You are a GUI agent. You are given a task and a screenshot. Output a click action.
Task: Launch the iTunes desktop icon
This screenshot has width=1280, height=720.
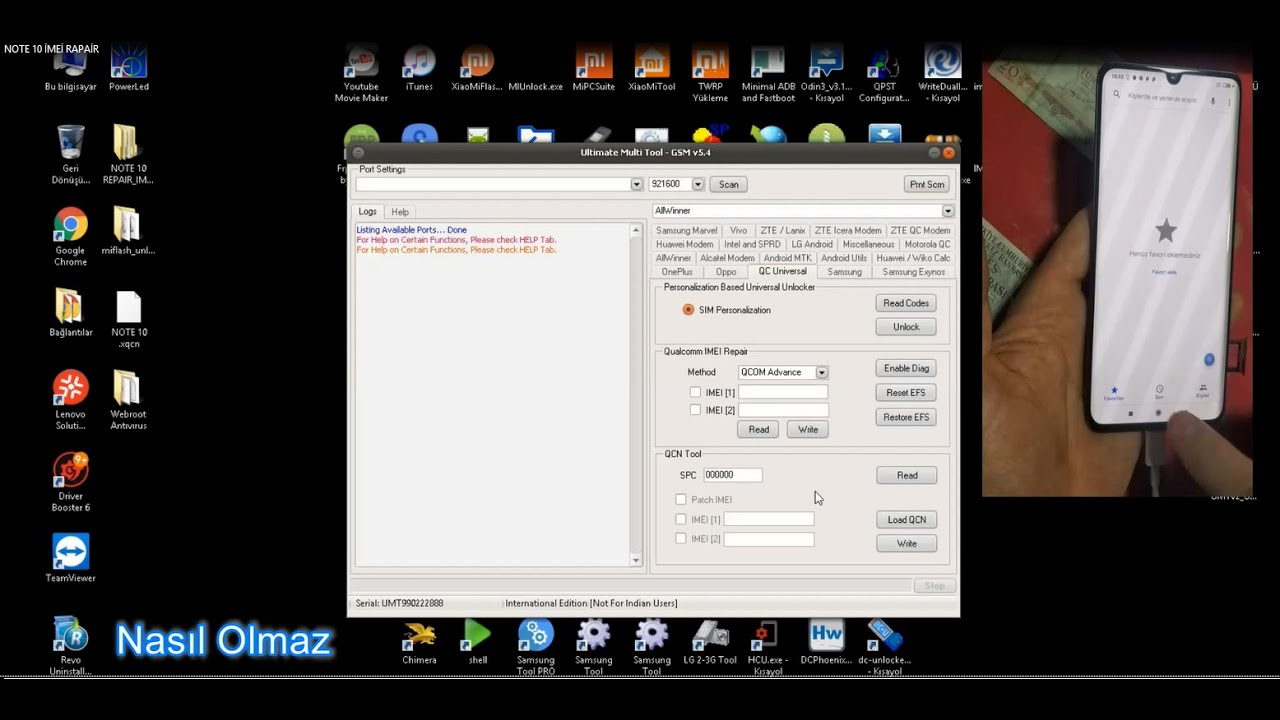[x=419, y=69]
